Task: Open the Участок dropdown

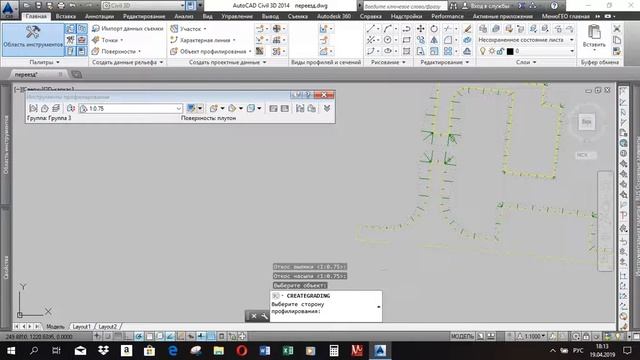Action: click(188, 29)
